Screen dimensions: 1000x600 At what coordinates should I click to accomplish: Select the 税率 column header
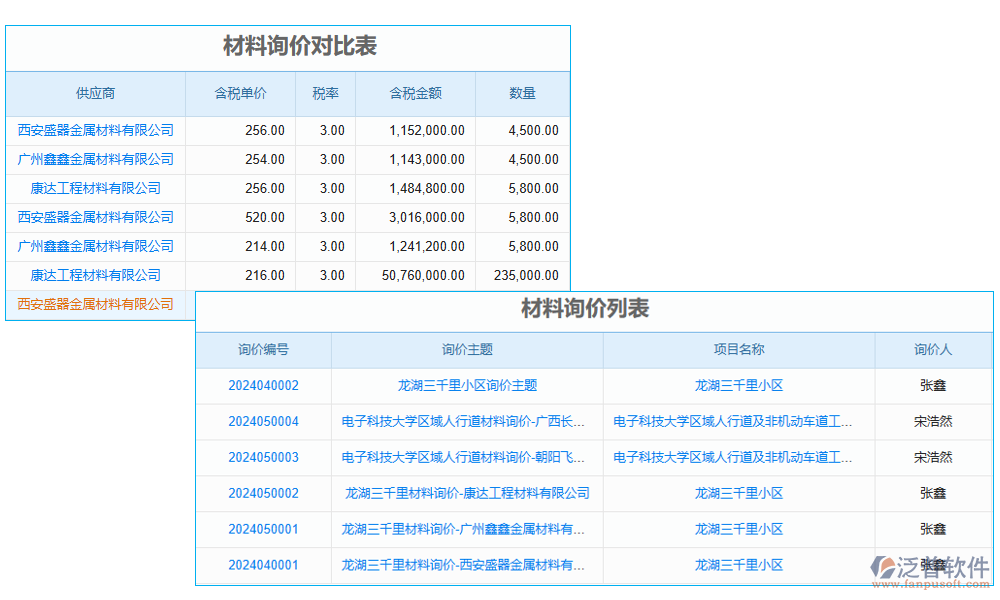pos(324,93)
